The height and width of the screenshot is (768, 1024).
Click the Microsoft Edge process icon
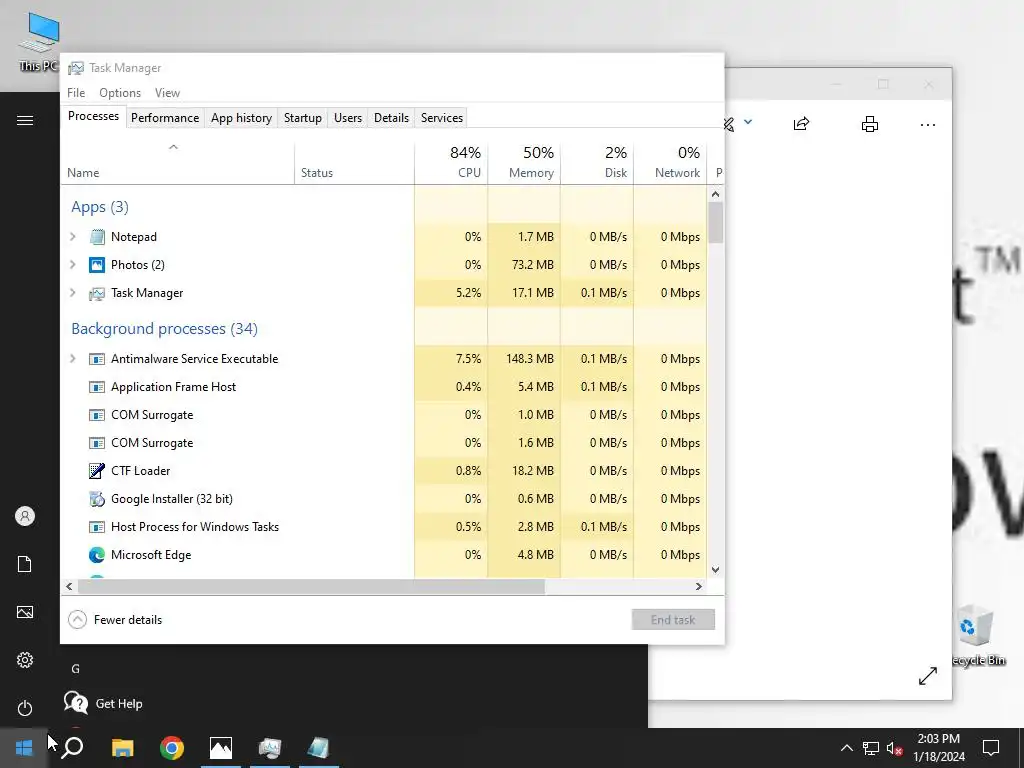97,555
